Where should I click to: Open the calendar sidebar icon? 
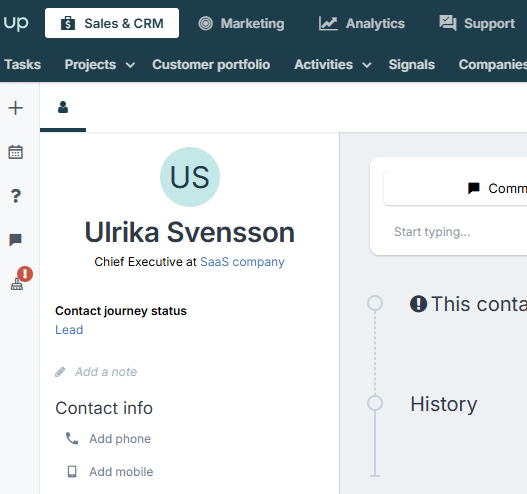tap(15, 152)
